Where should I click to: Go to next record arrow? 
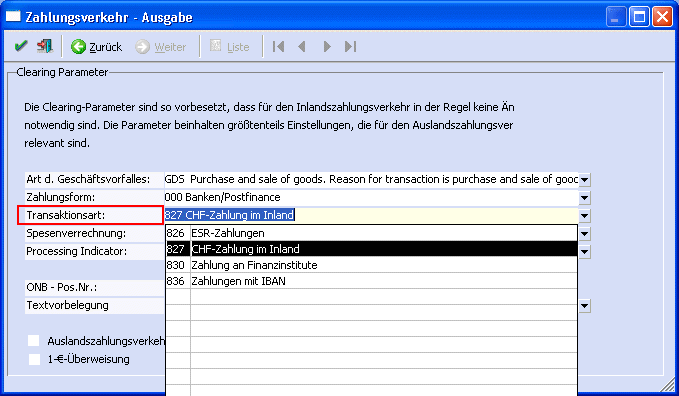(327, 46)
